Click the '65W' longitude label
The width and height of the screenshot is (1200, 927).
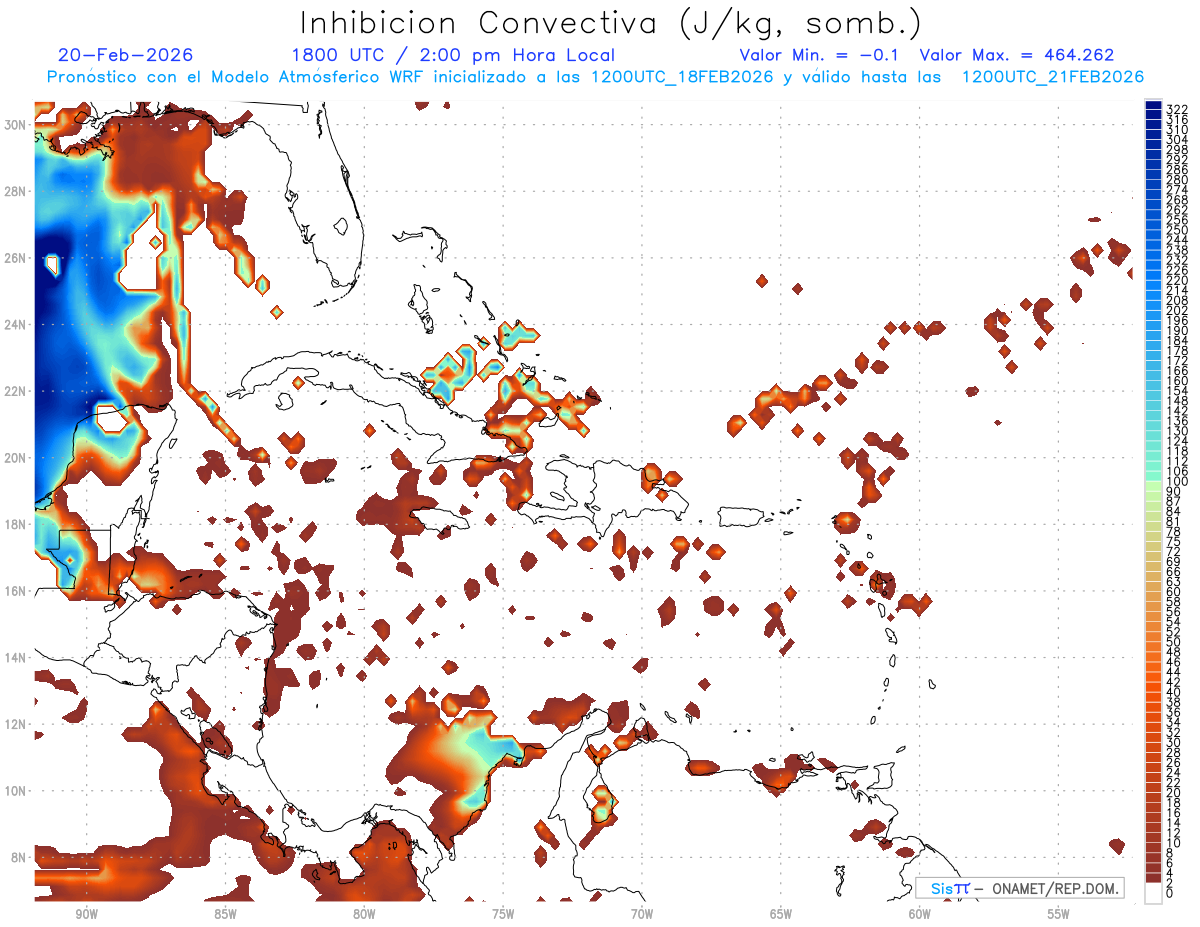(x=781, y=915)
